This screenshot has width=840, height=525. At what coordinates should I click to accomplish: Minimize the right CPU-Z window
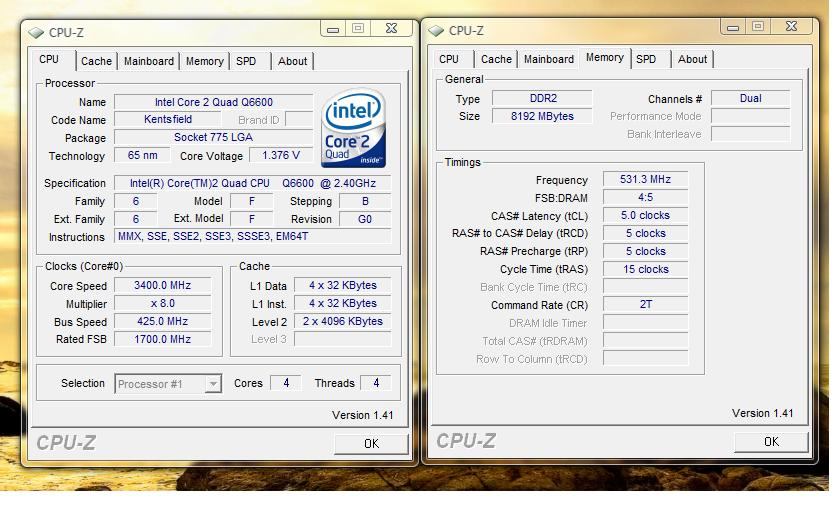click(x=733, y=27)
